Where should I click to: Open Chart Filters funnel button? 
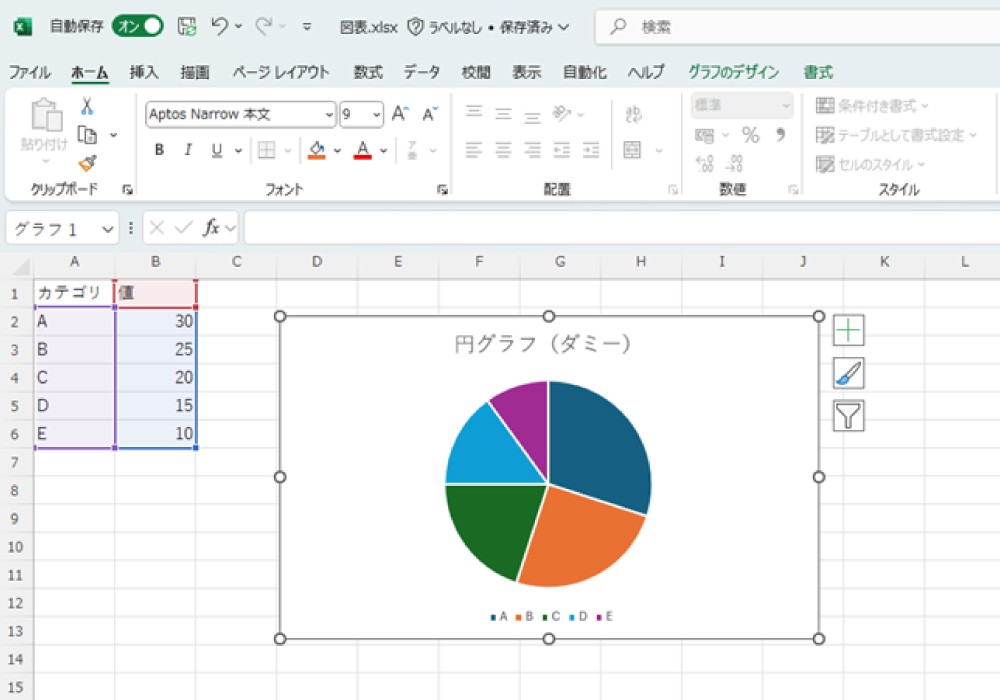[849, 416]
